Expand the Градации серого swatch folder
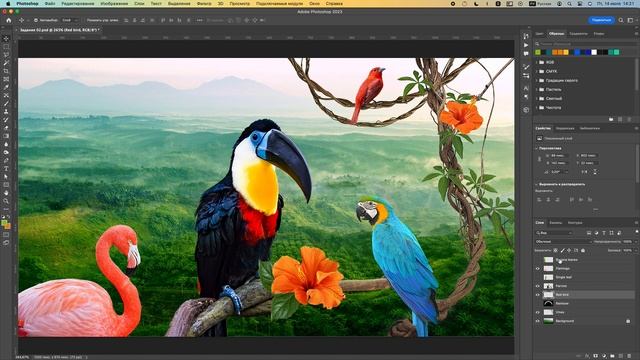Screen dimensions: 640x360 click(x=537, y=80)
